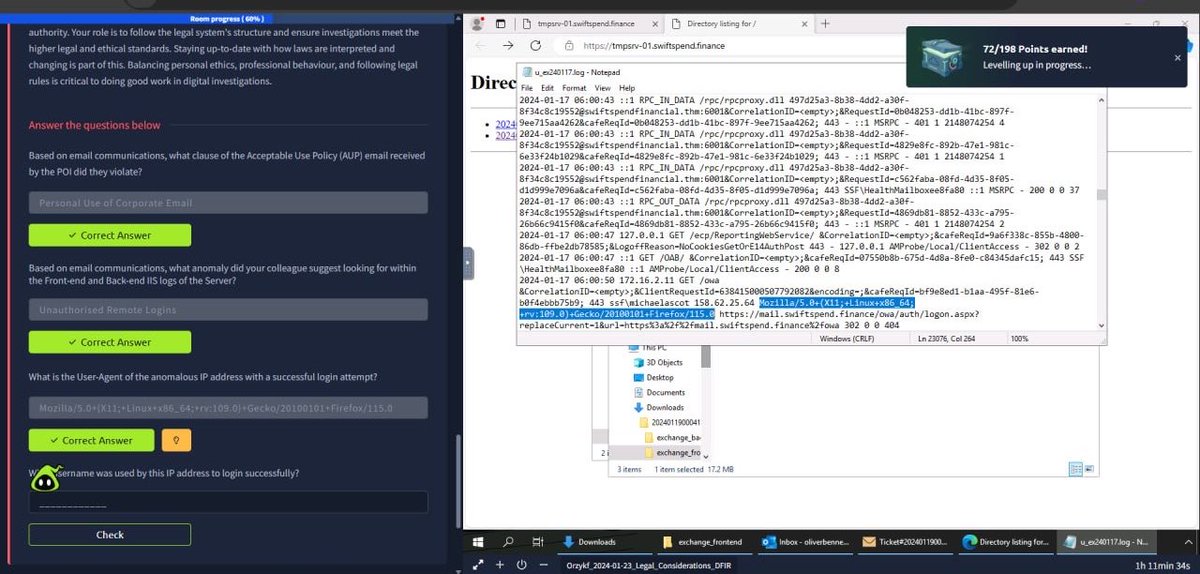Open the Outlook Inbox taskbar window
The width and height of the screenshot is (1200, 574).
(x=806, y=541)
